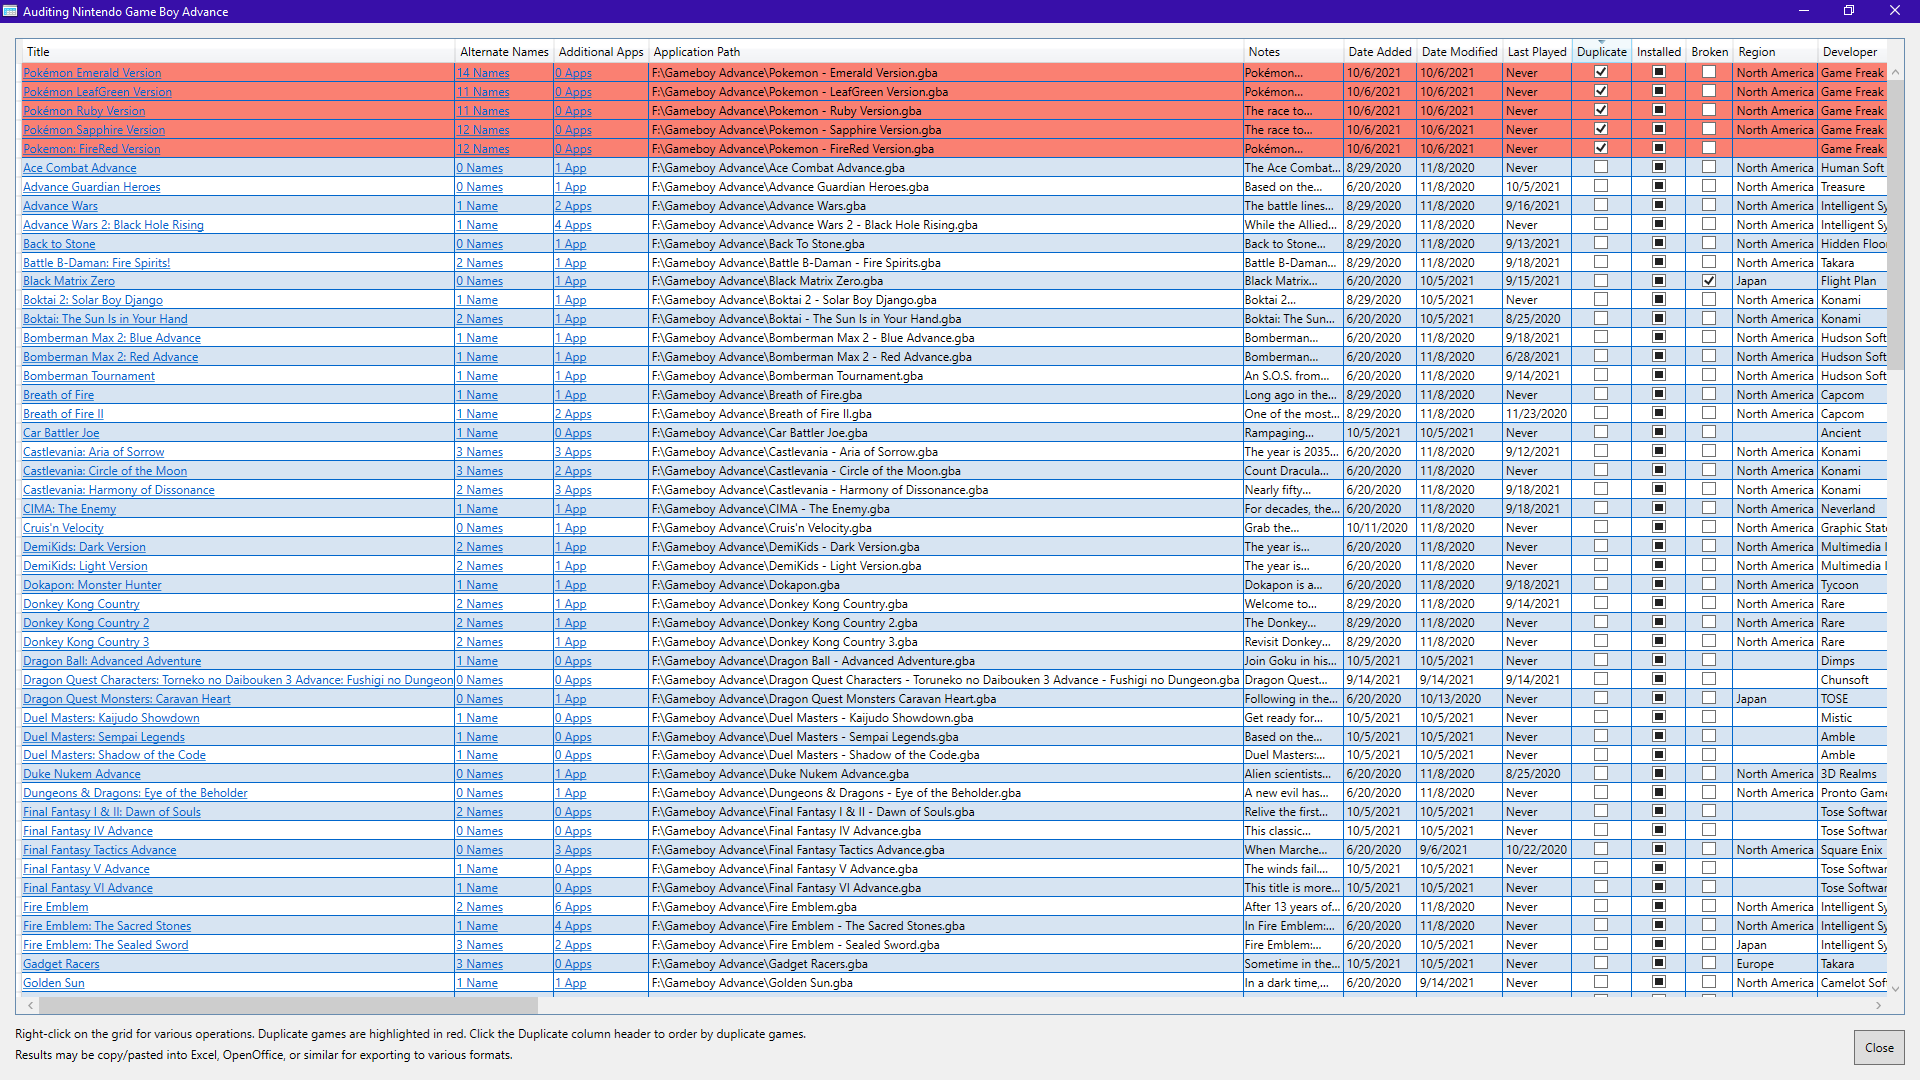The width and height of the screenshot is (1920, 1080).
Task: Click the horizontal scrollbar right arrow
Action: pyautogui.click(x=1879, y=1005)
